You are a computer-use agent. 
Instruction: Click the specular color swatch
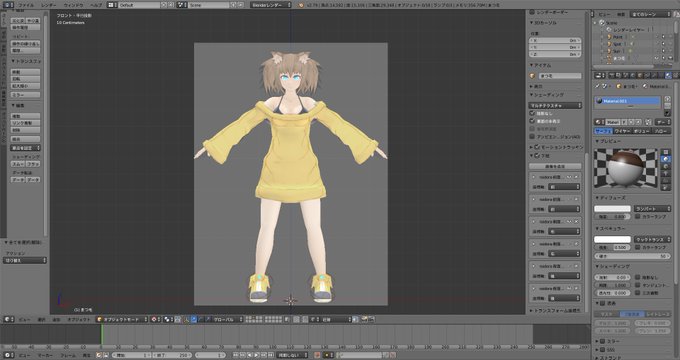tap(612, 239)
